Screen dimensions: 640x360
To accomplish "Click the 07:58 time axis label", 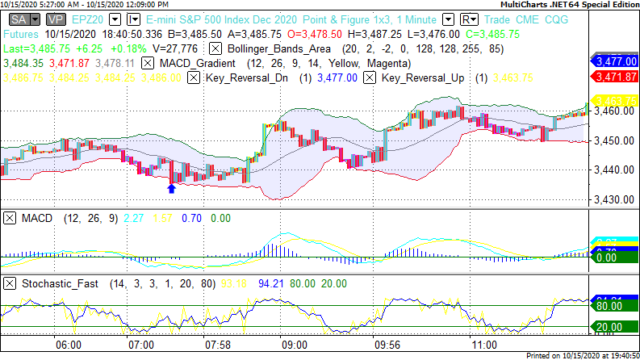I will 218,345.
